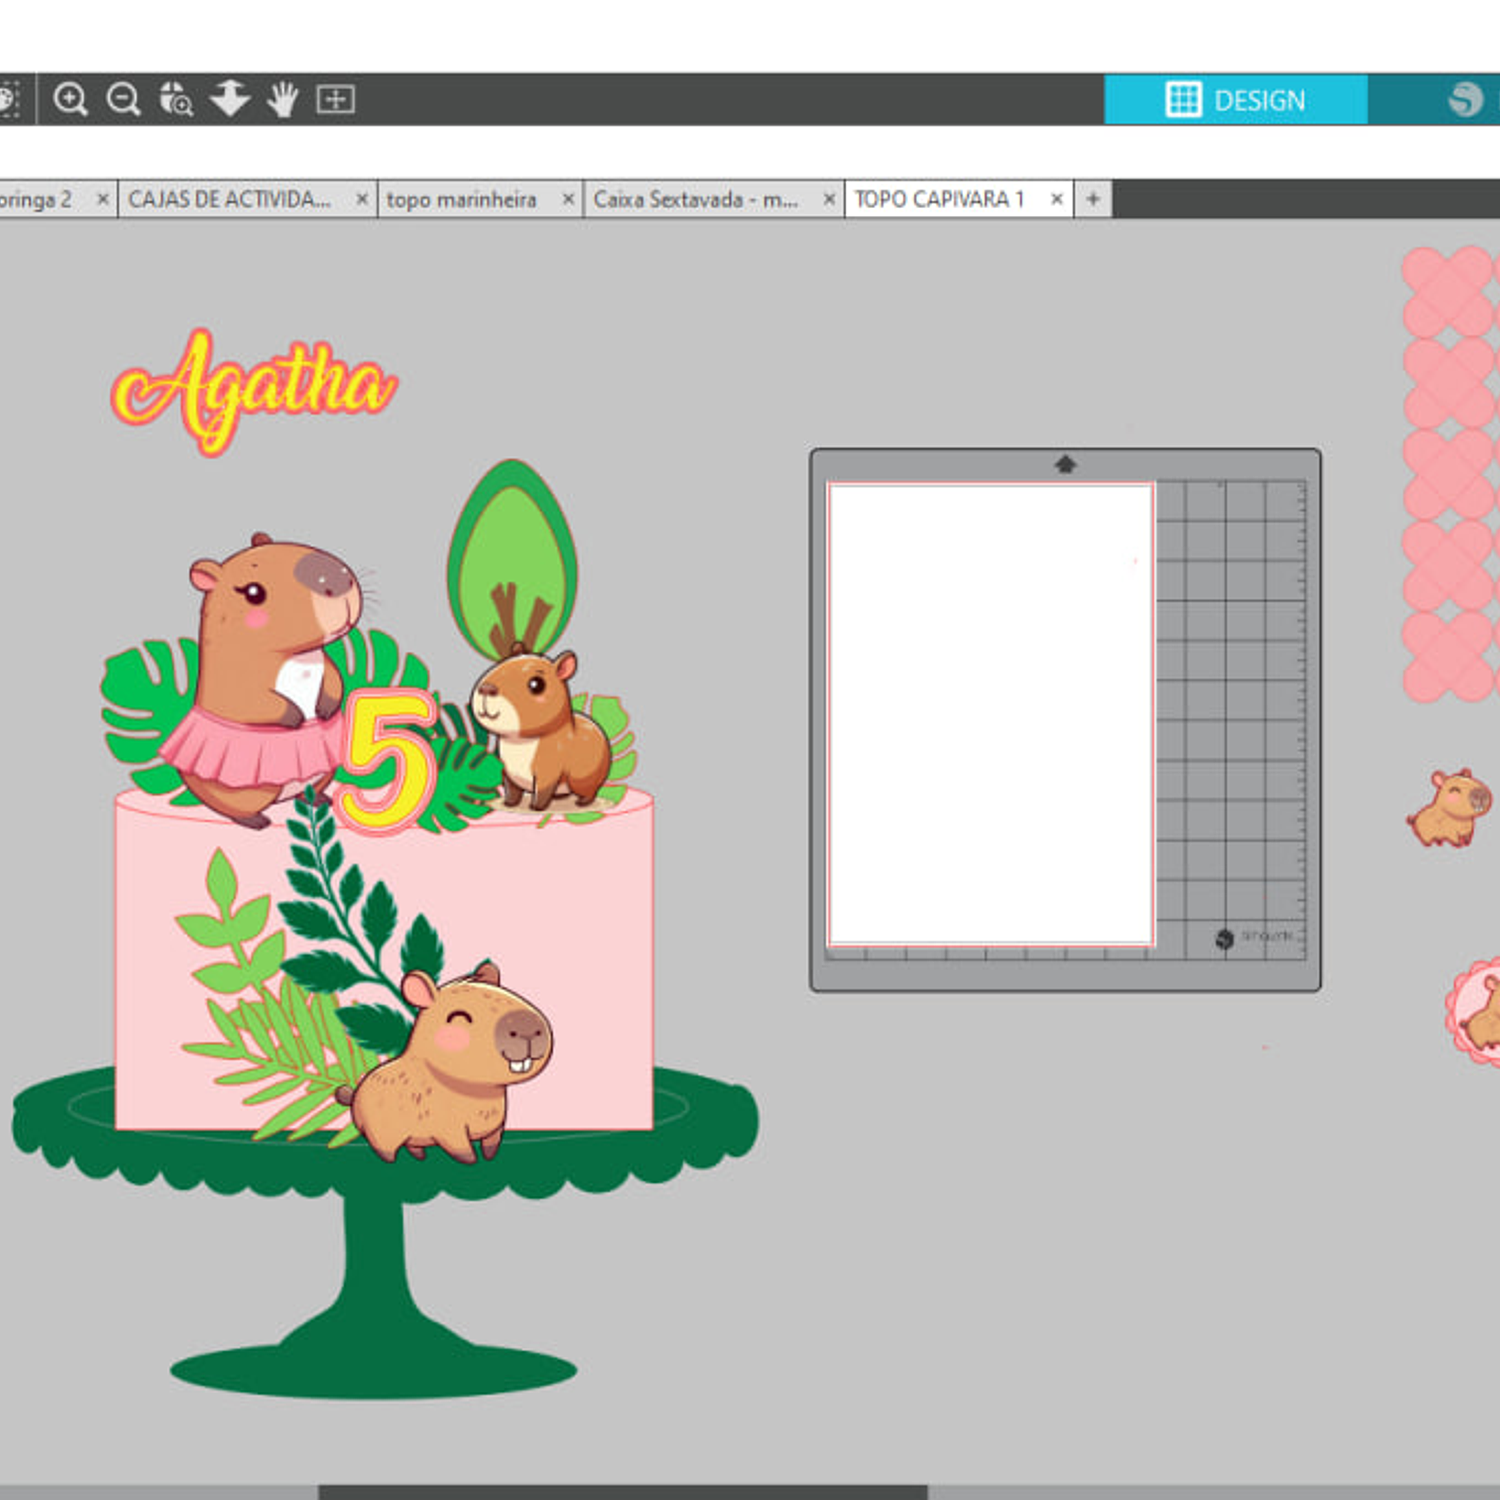Switch to the topo marinheira tab
Screen dimensions: 1500x1500
point(462,200)
